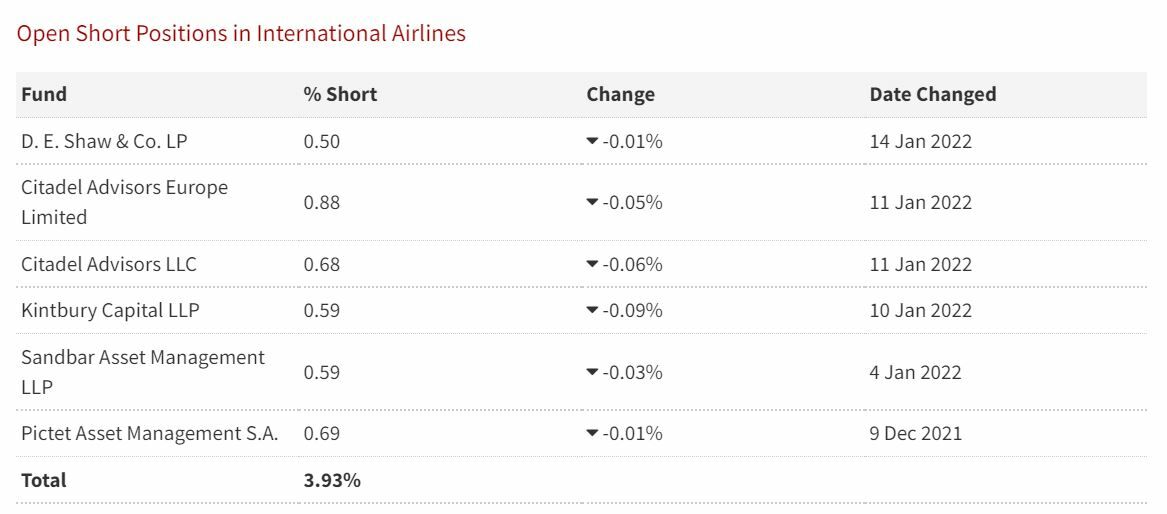Viewport: 1167px width, 514px height.
Task: Open D. E. Shaw & Co. LP fund
Action: [x=104, y=141]
